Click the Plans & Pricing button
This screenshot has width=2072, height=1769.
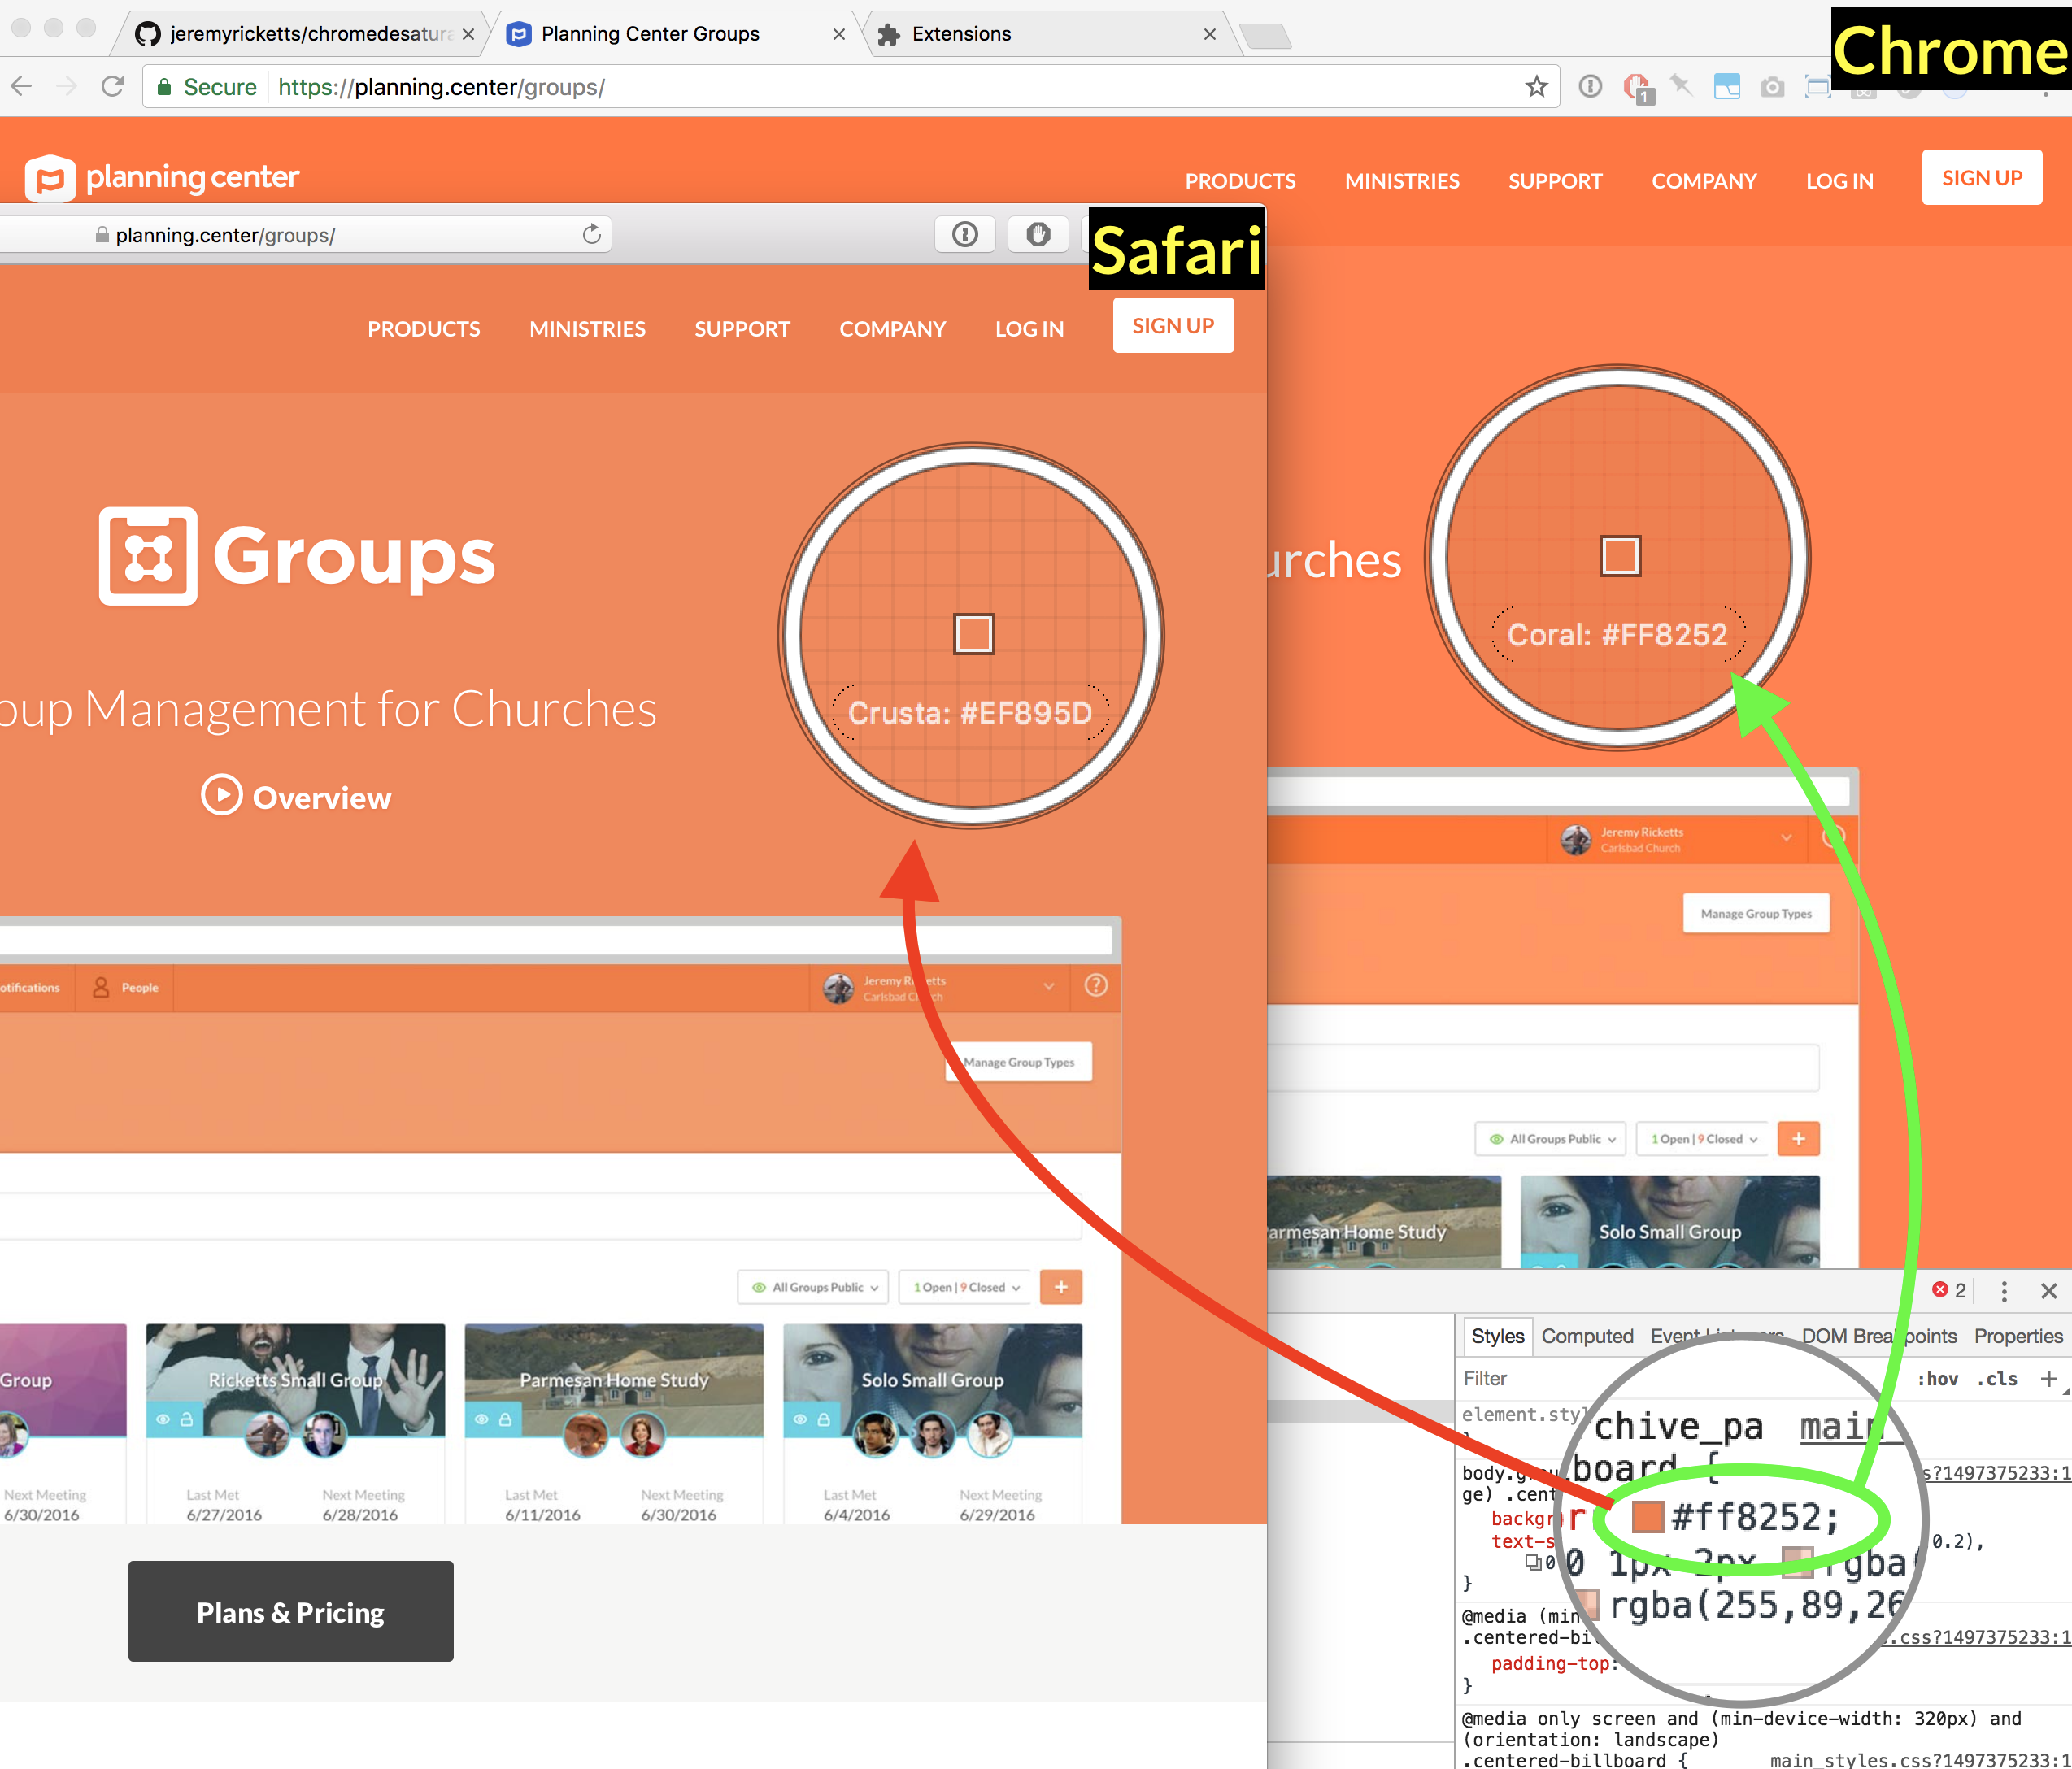(290, 1612)
